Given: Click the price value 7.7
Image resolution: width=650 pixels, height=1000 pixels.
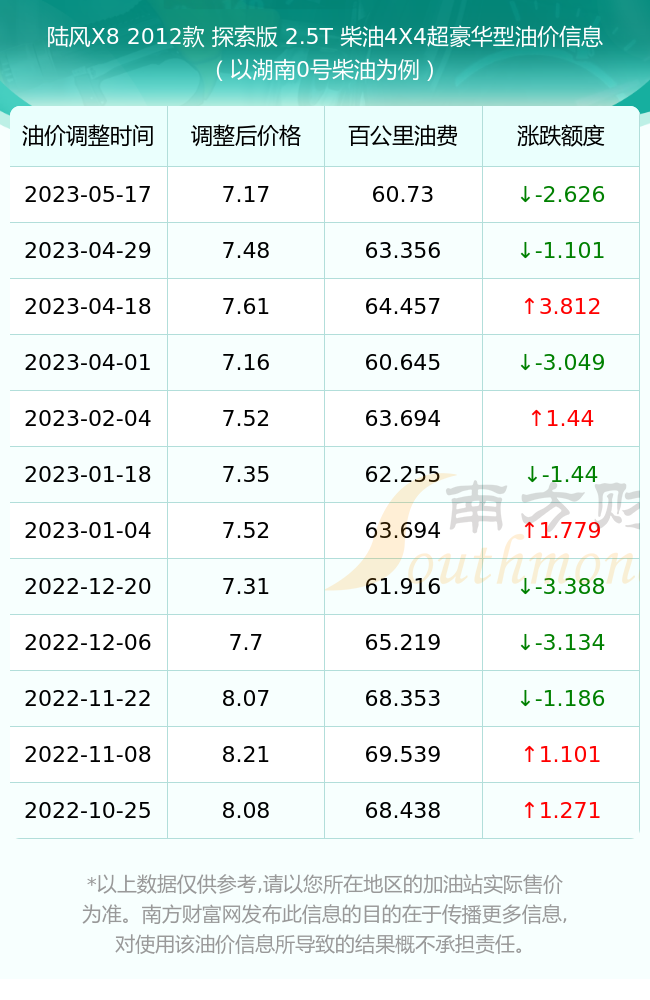Looking at the screenshot, I should coord(246,643).
